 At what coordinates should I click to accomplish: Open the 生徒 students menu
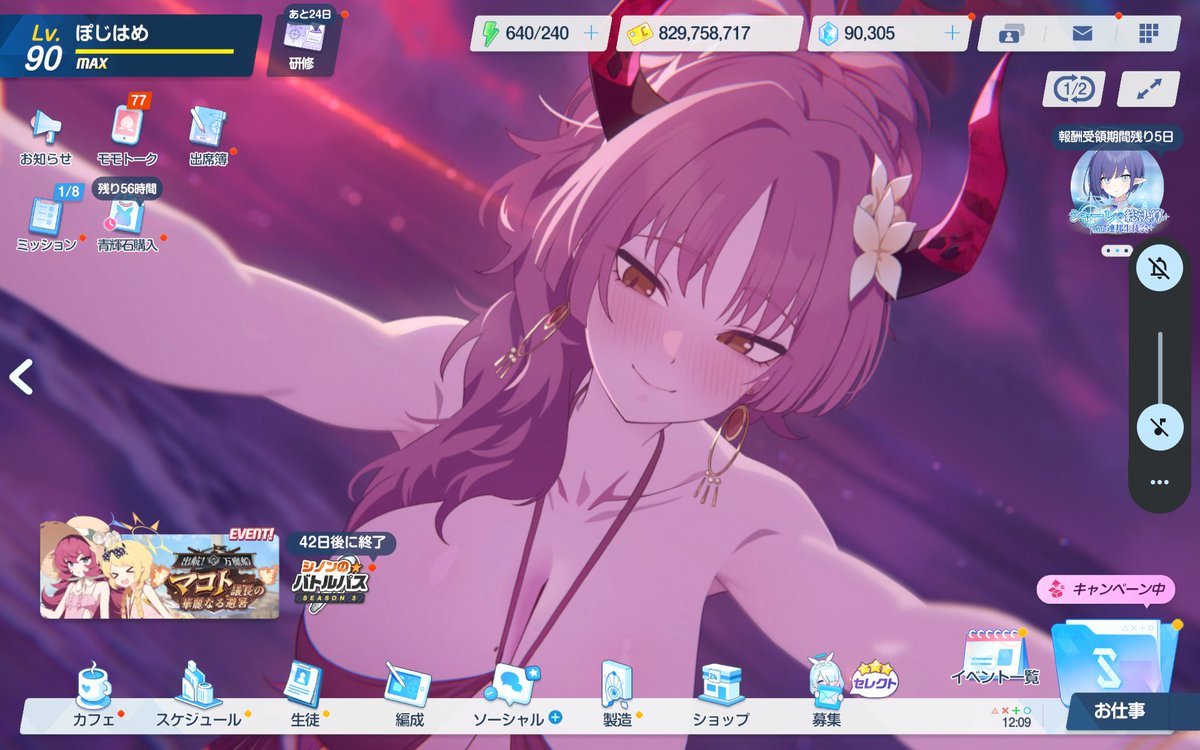pos(304,695)
